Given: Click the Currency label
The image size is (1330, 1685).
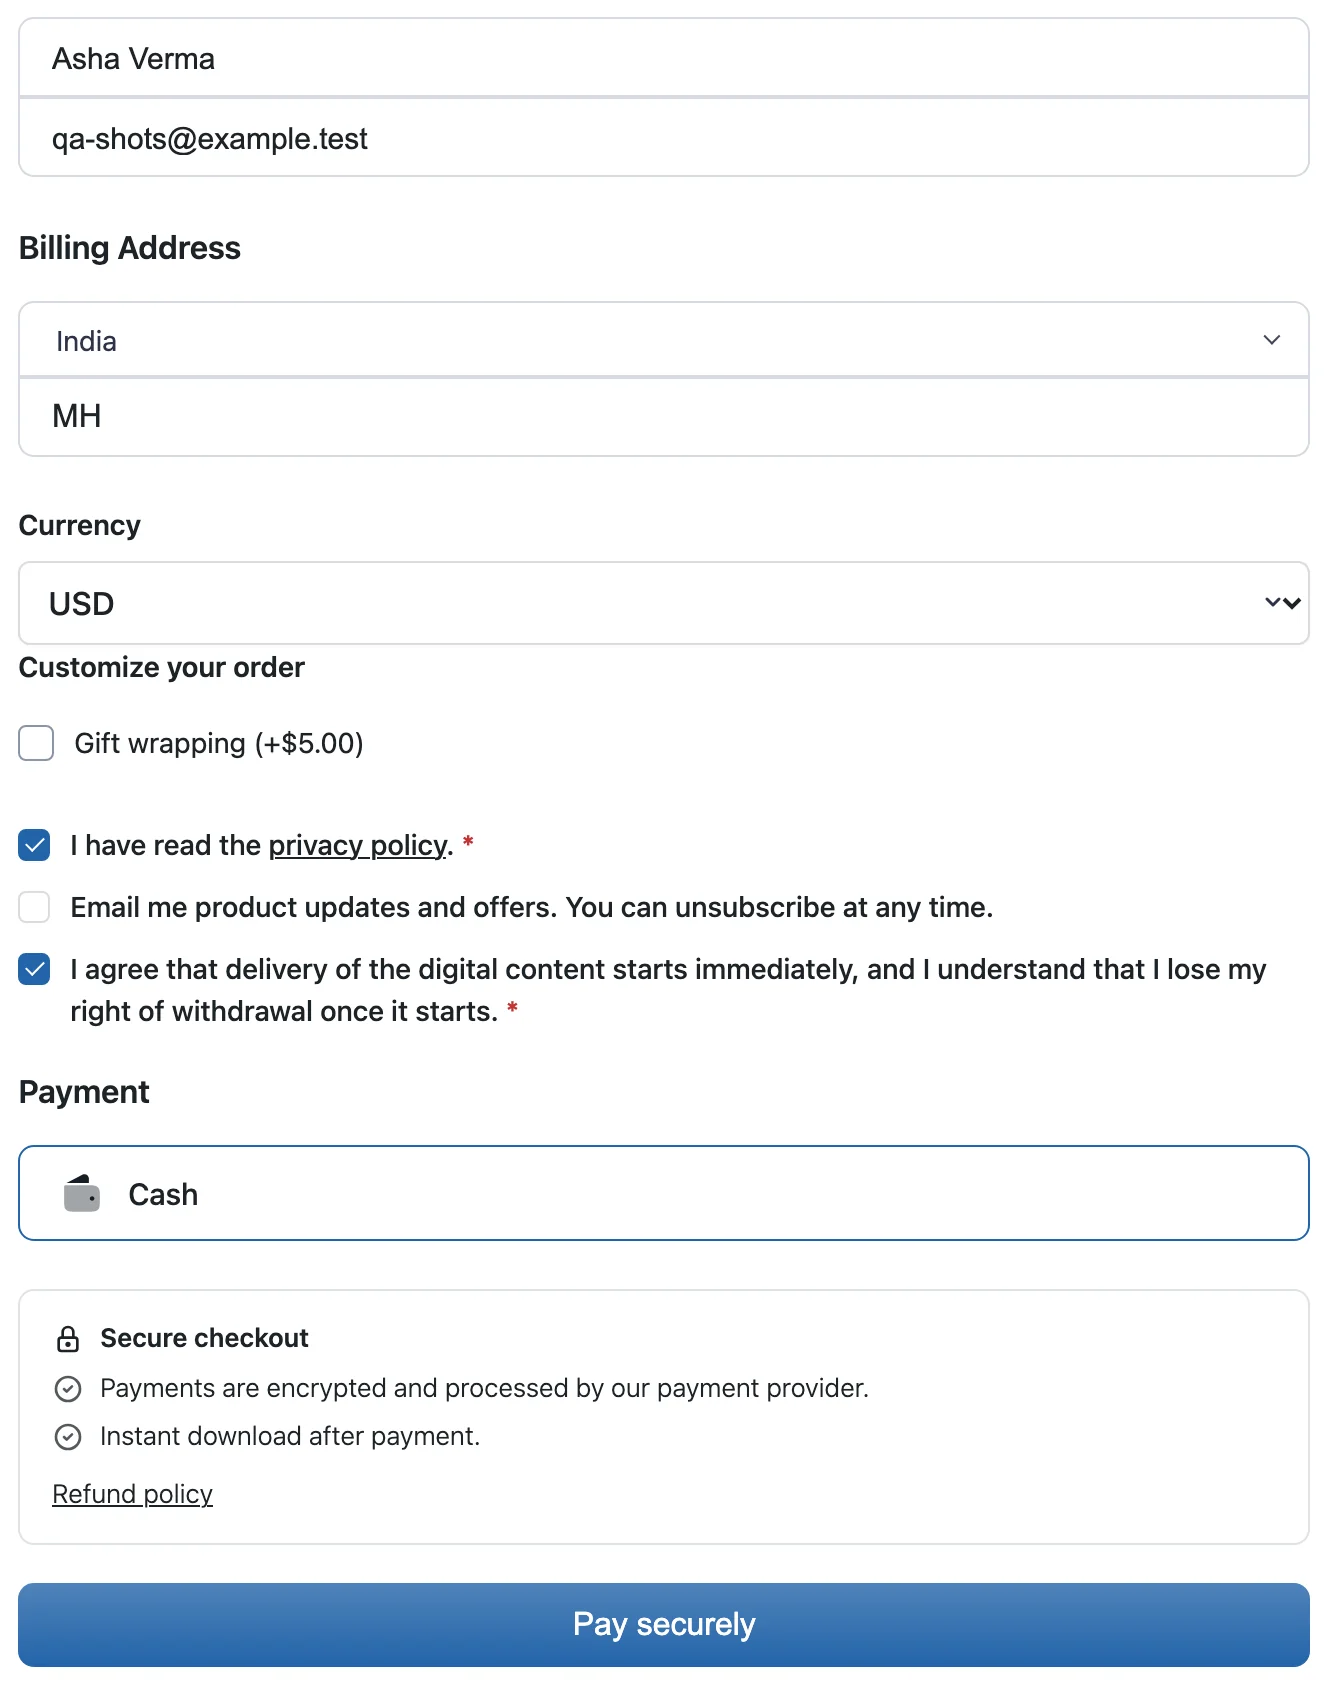Looking at the screenshot, I should 80,525.
